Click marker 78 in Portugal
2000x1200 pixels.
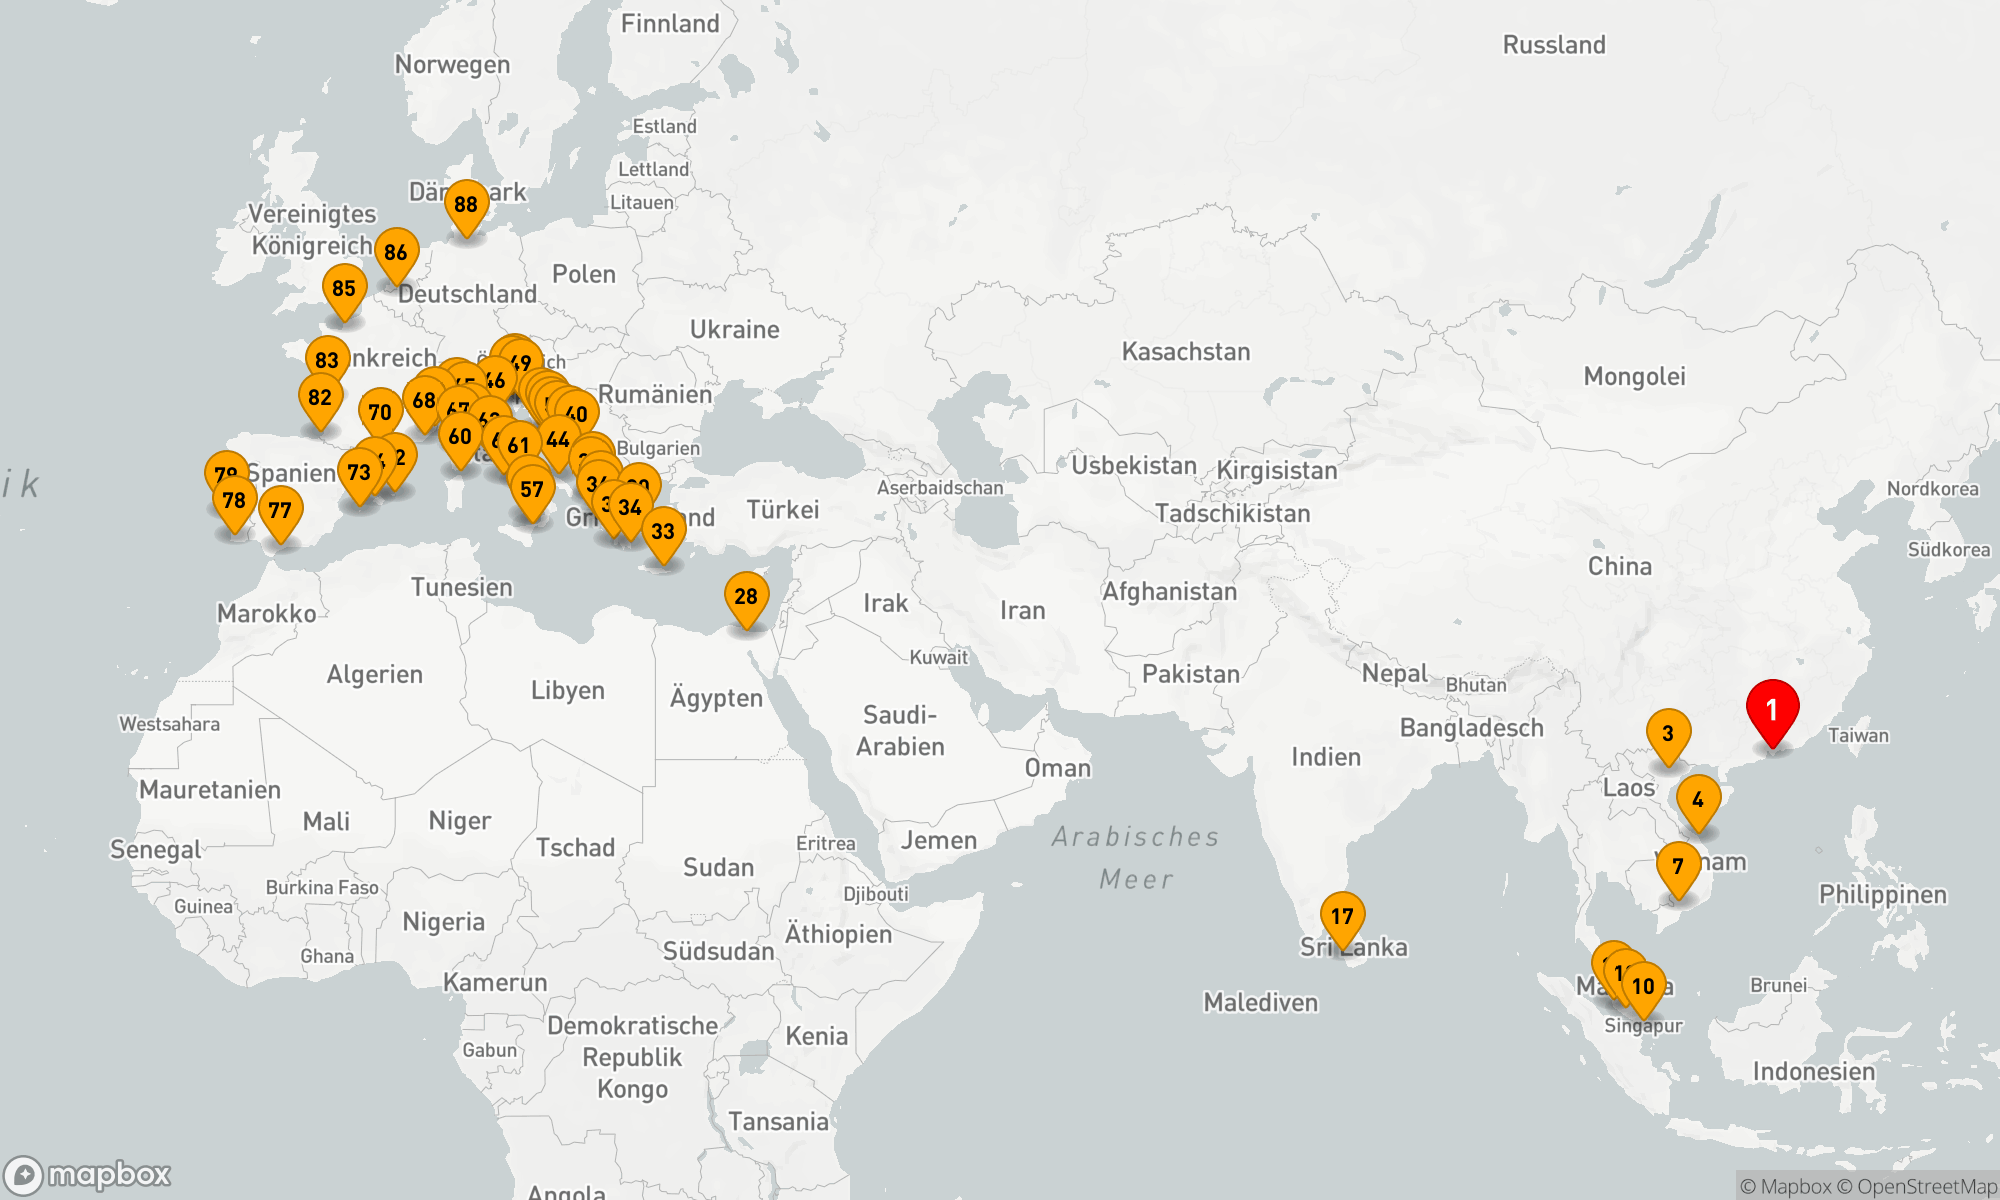point(234,501)
